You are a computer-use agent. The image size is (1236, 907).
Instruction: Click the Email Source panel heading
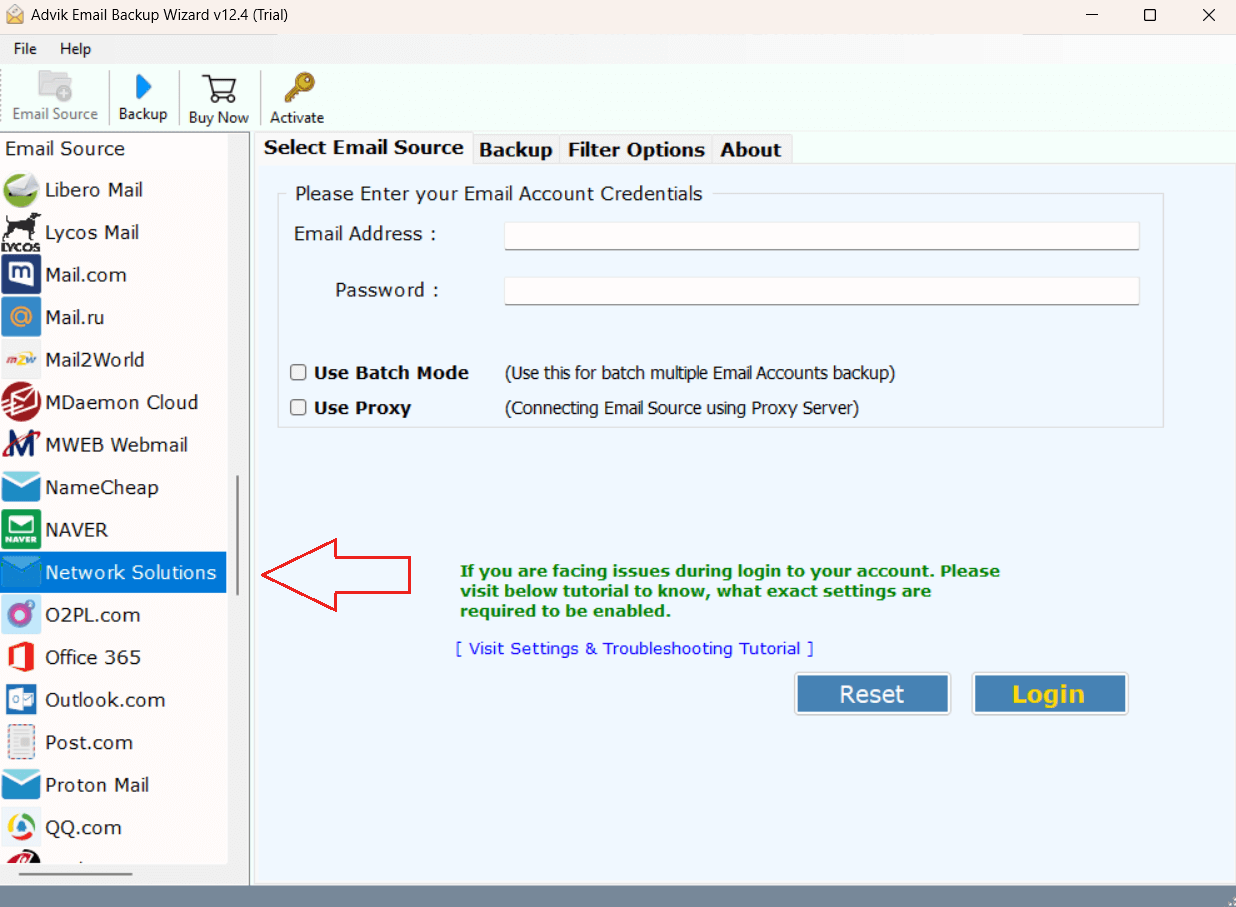[x=65, y=149]
